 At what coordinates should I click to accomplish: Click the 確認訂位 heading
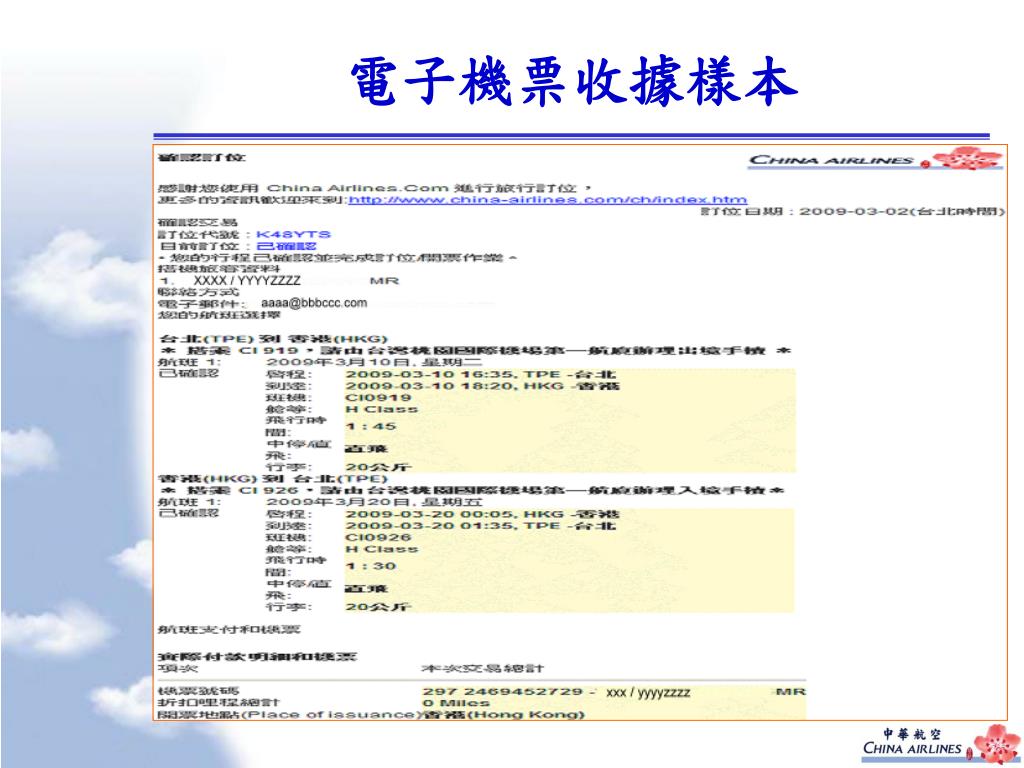coord(201,157)
